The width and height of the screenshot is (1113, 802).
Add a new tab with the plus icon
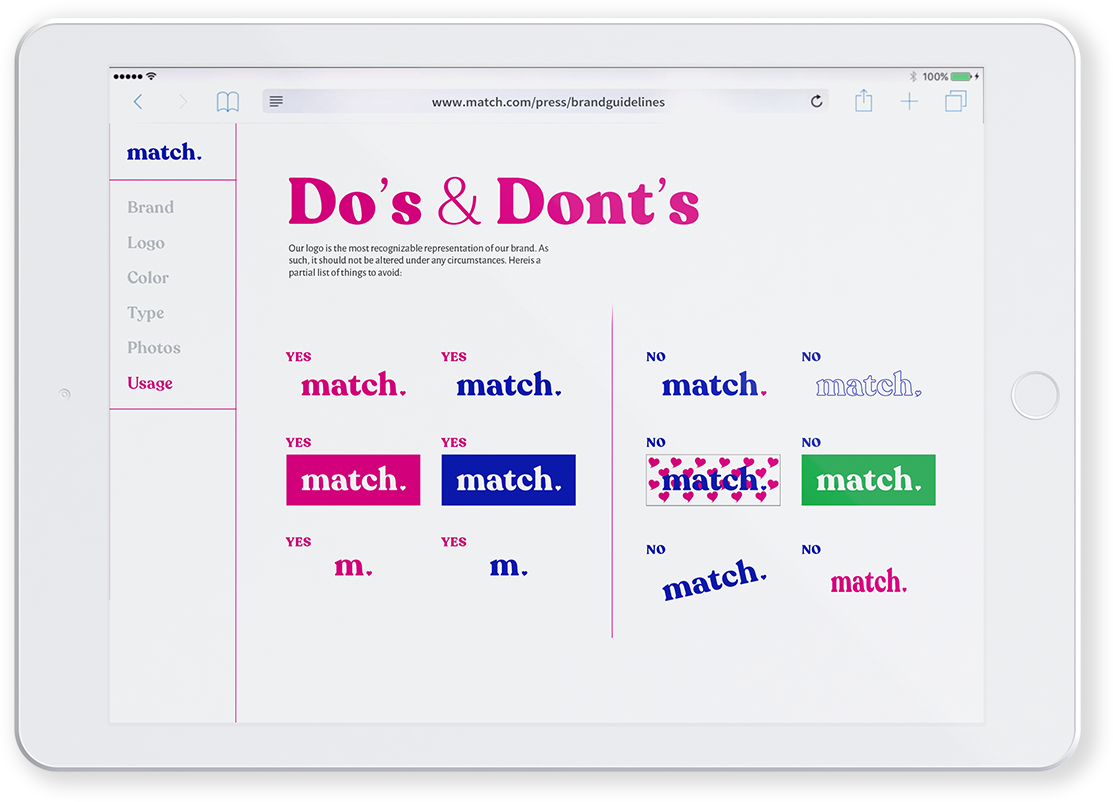pos(909,101)
